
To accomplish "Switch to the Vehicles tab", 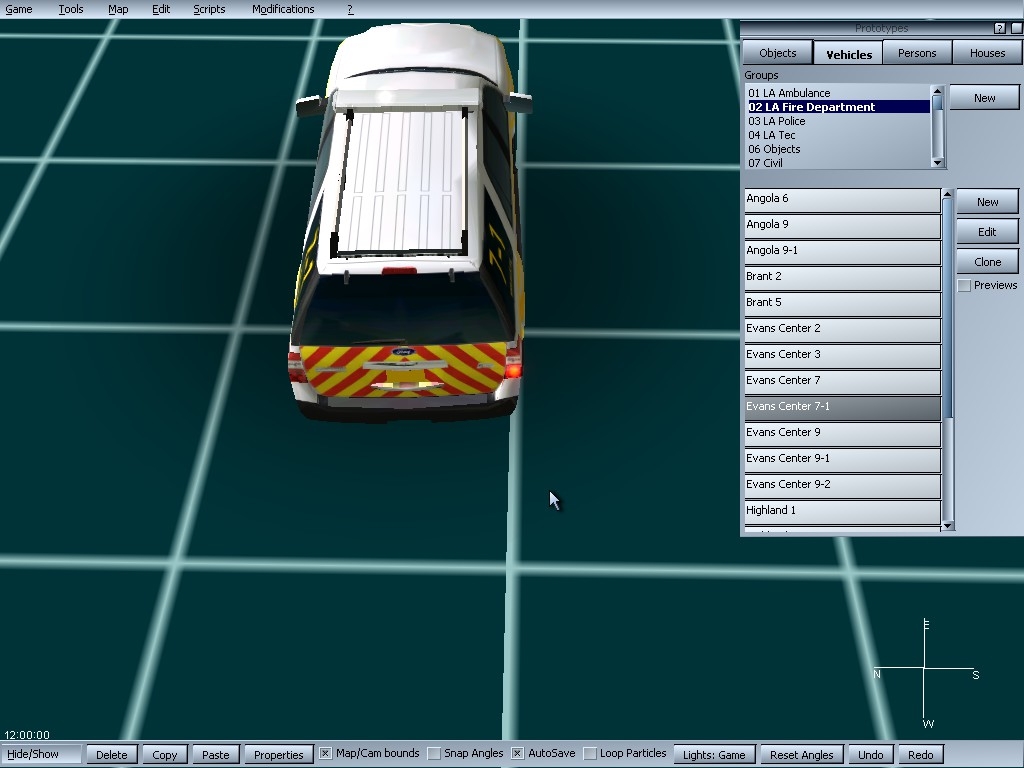I will 848,54.
